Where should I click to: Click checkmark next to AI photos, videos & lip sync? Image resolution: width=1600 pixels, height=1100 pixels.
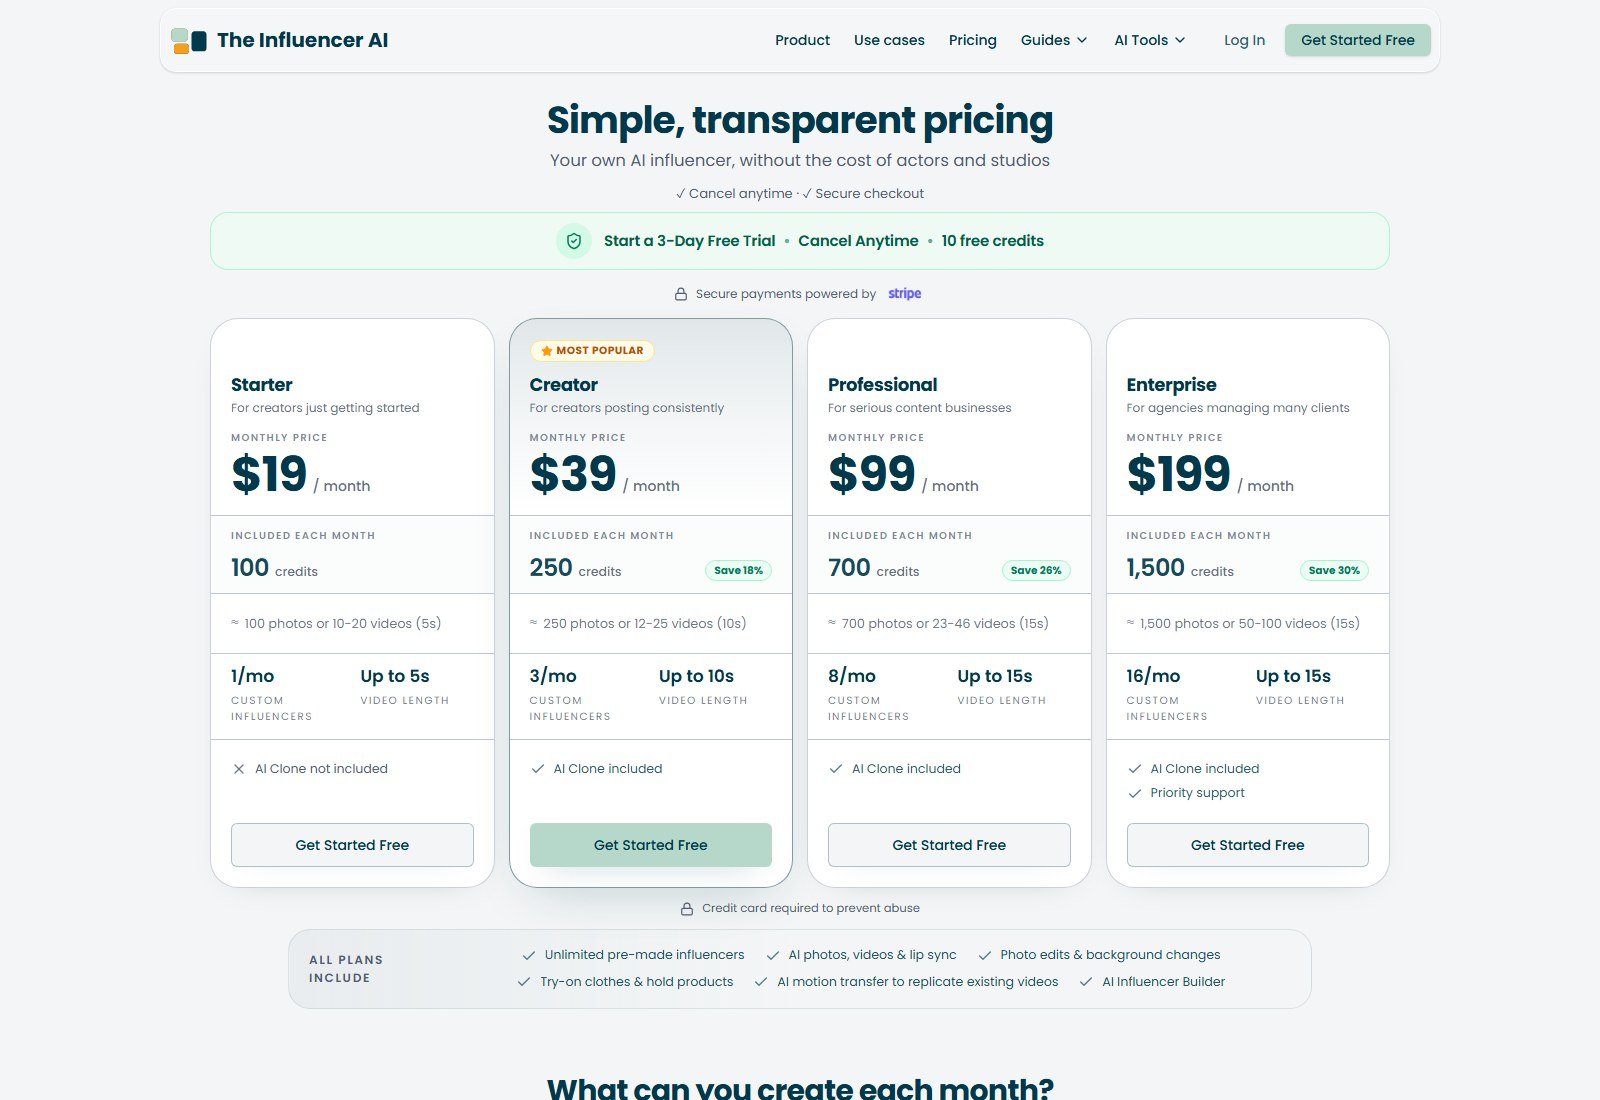coord(773,955)
